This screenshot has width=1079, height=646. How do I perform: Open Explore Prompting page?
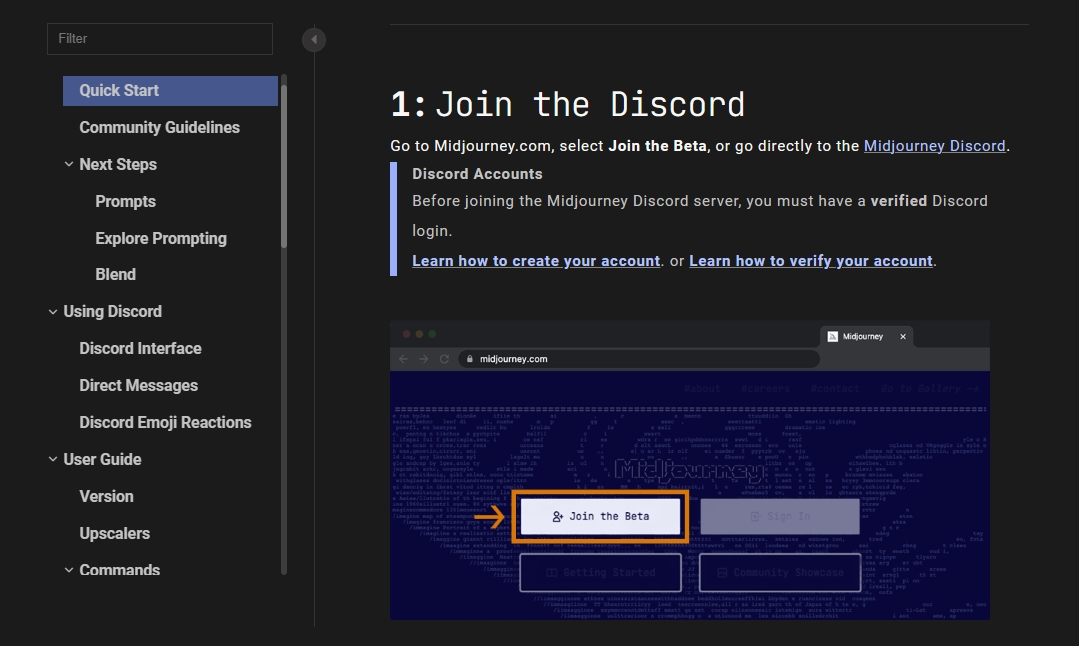coord(161,238)
